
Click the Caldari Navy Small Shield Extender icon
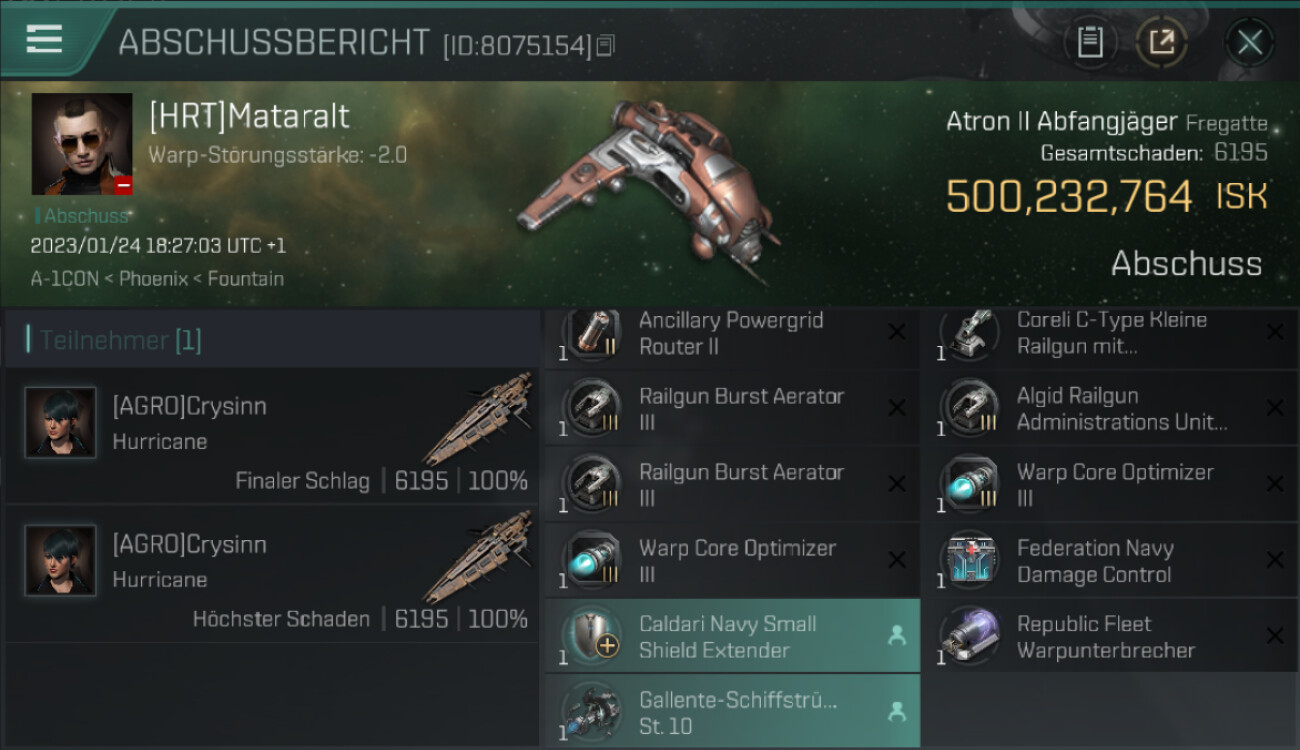click(592, 637)
